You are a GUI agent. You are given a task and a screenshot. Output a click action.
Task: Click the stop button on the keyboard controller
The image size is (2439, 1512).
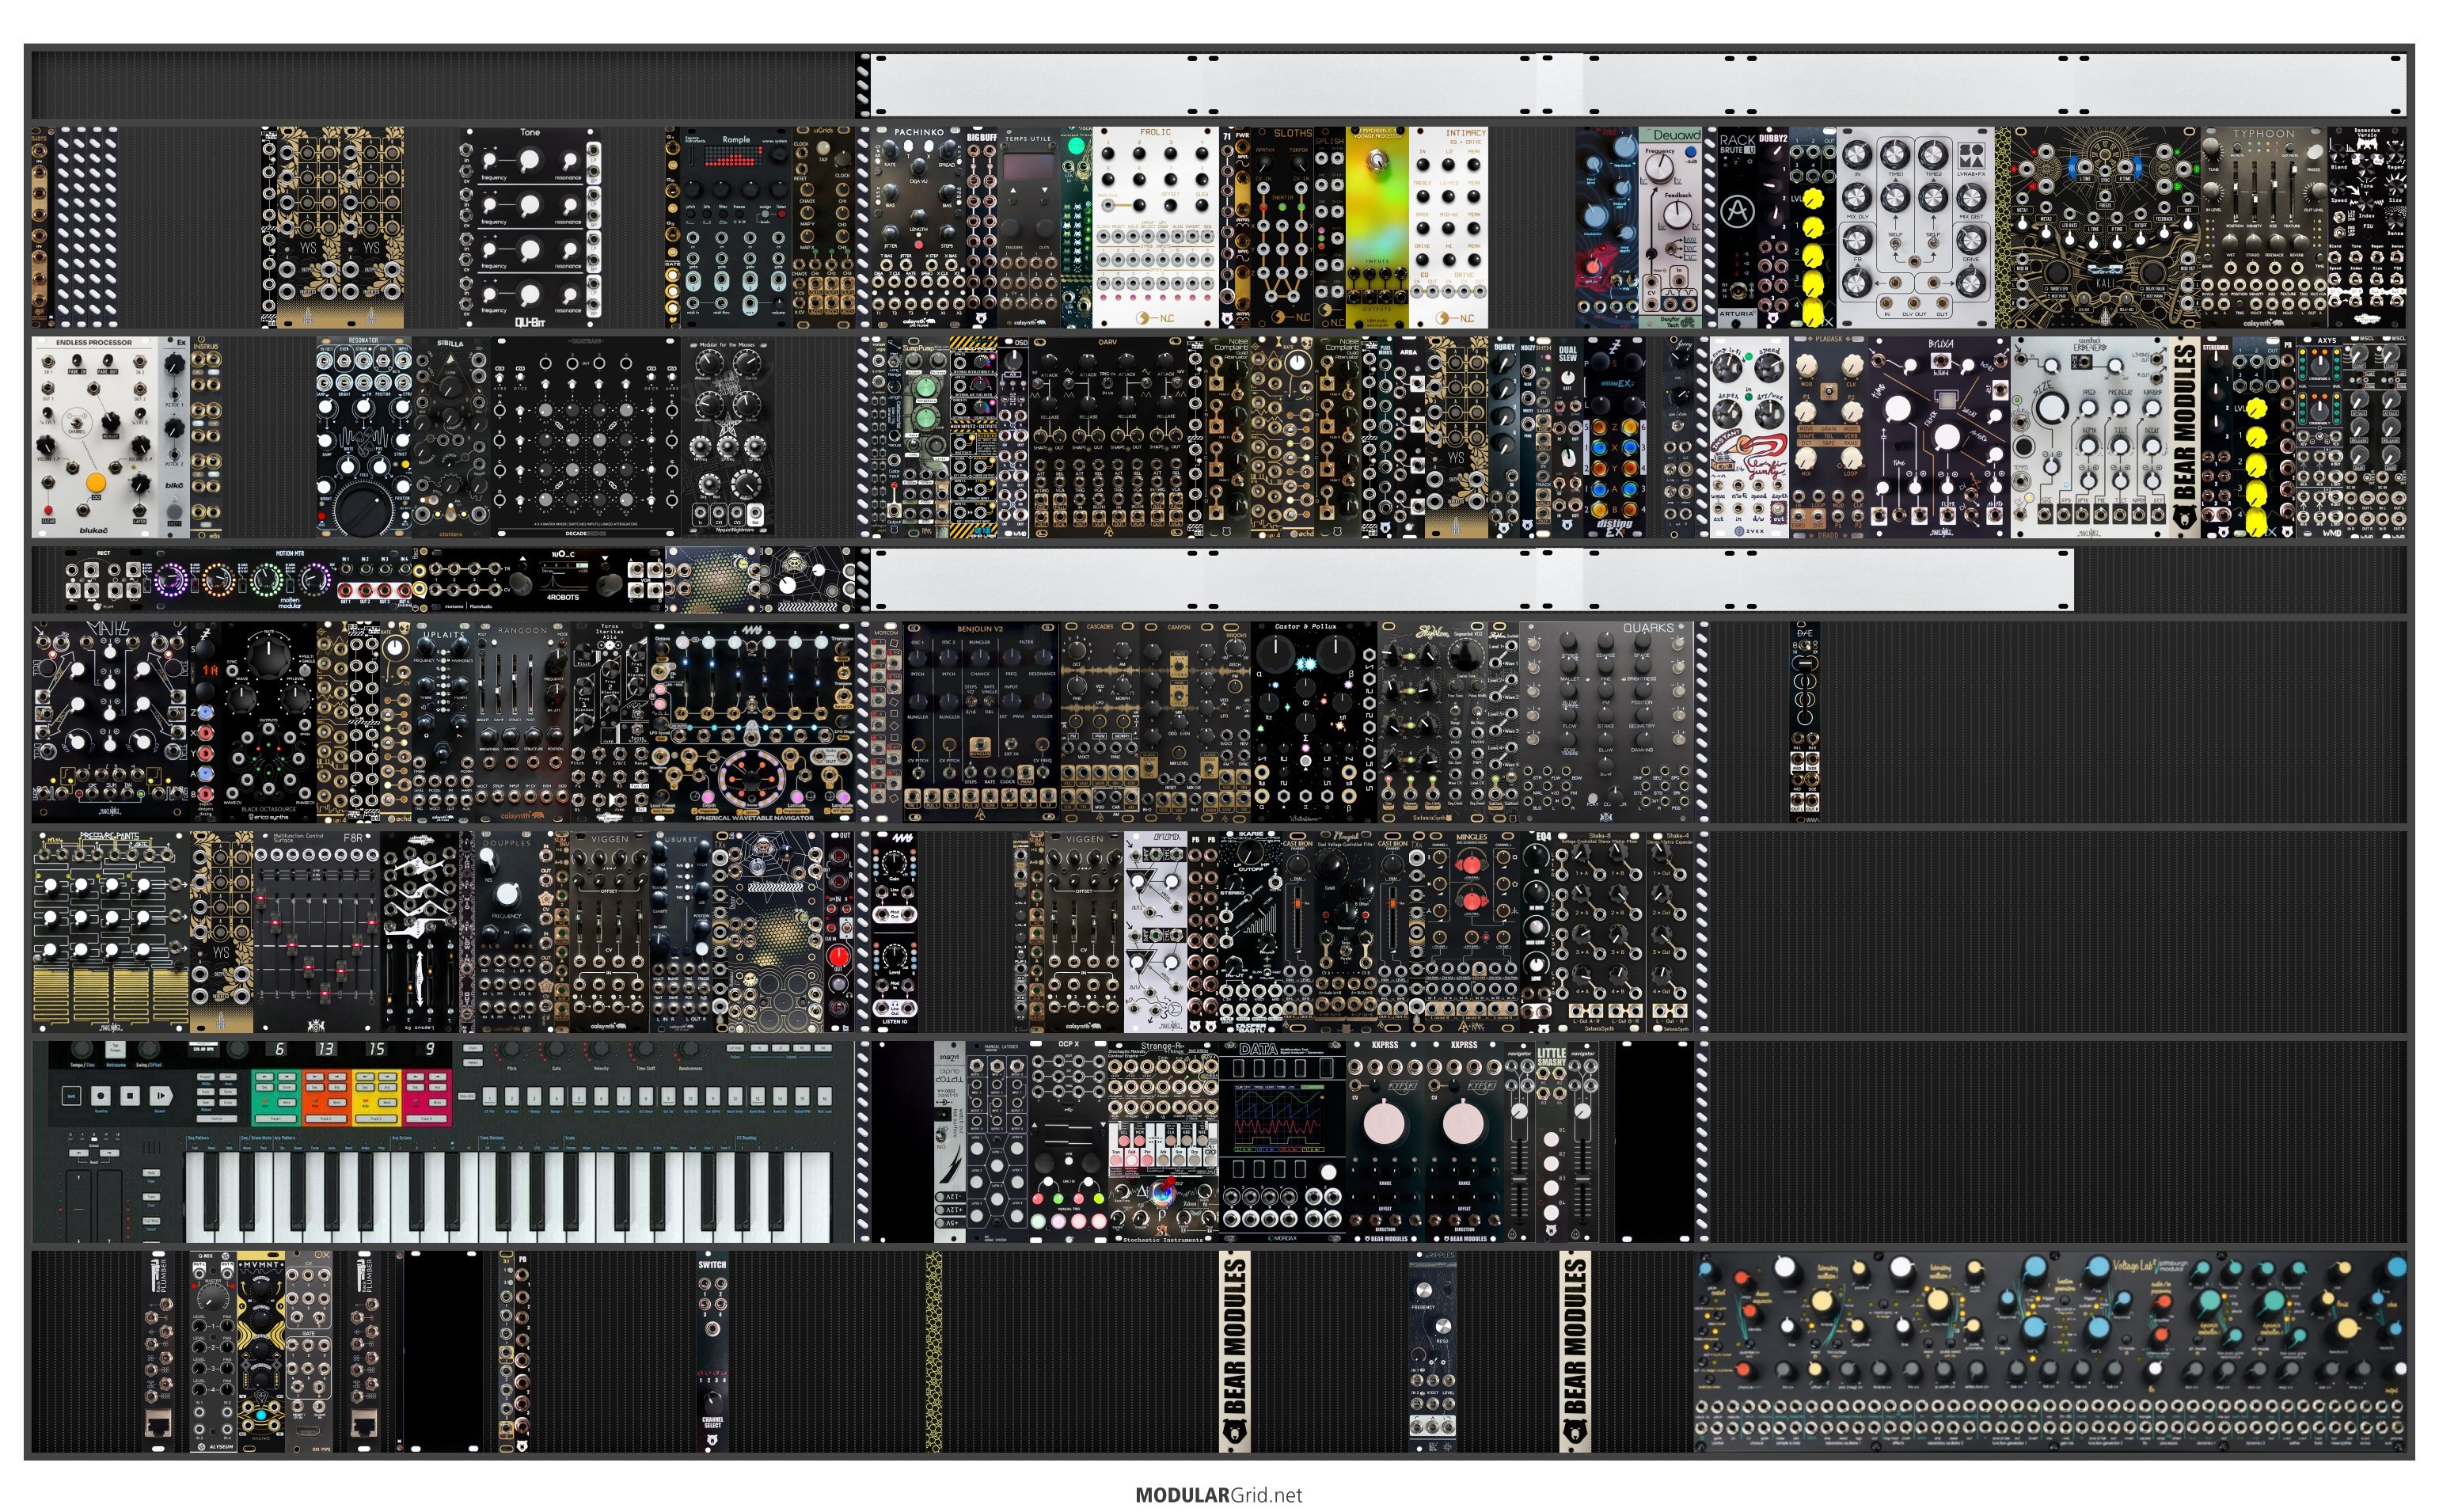pyautogui.click(x=130, y=1096)
